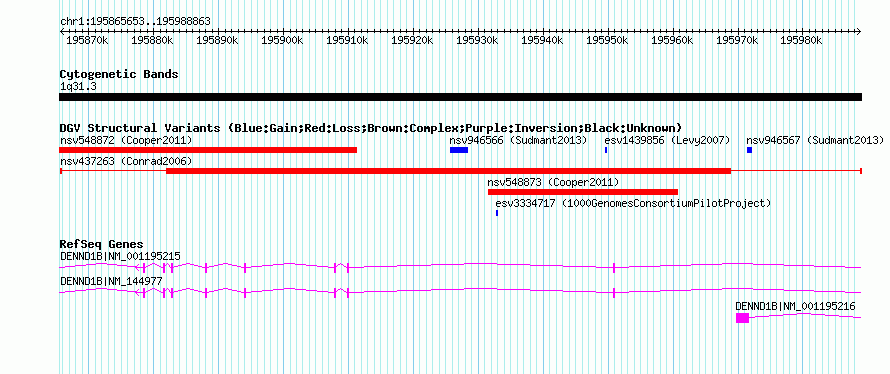Select the nsv946566 blue gain variant bar
The width and height of the screenshot is (890, 374).
coord(459,150)
